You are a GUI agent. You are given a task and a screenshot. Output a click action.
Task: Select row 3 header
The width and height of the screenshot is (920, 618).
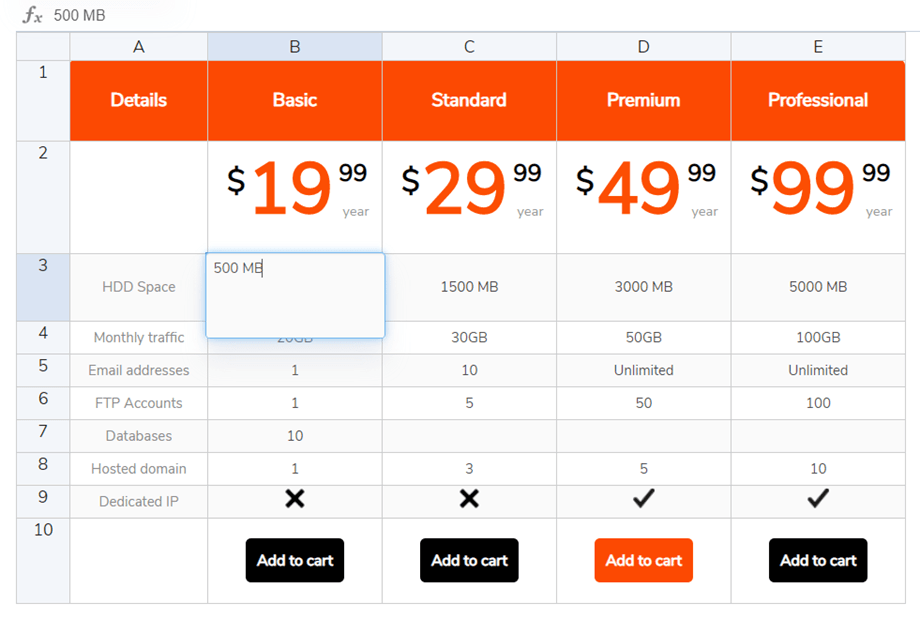[43, 287]
